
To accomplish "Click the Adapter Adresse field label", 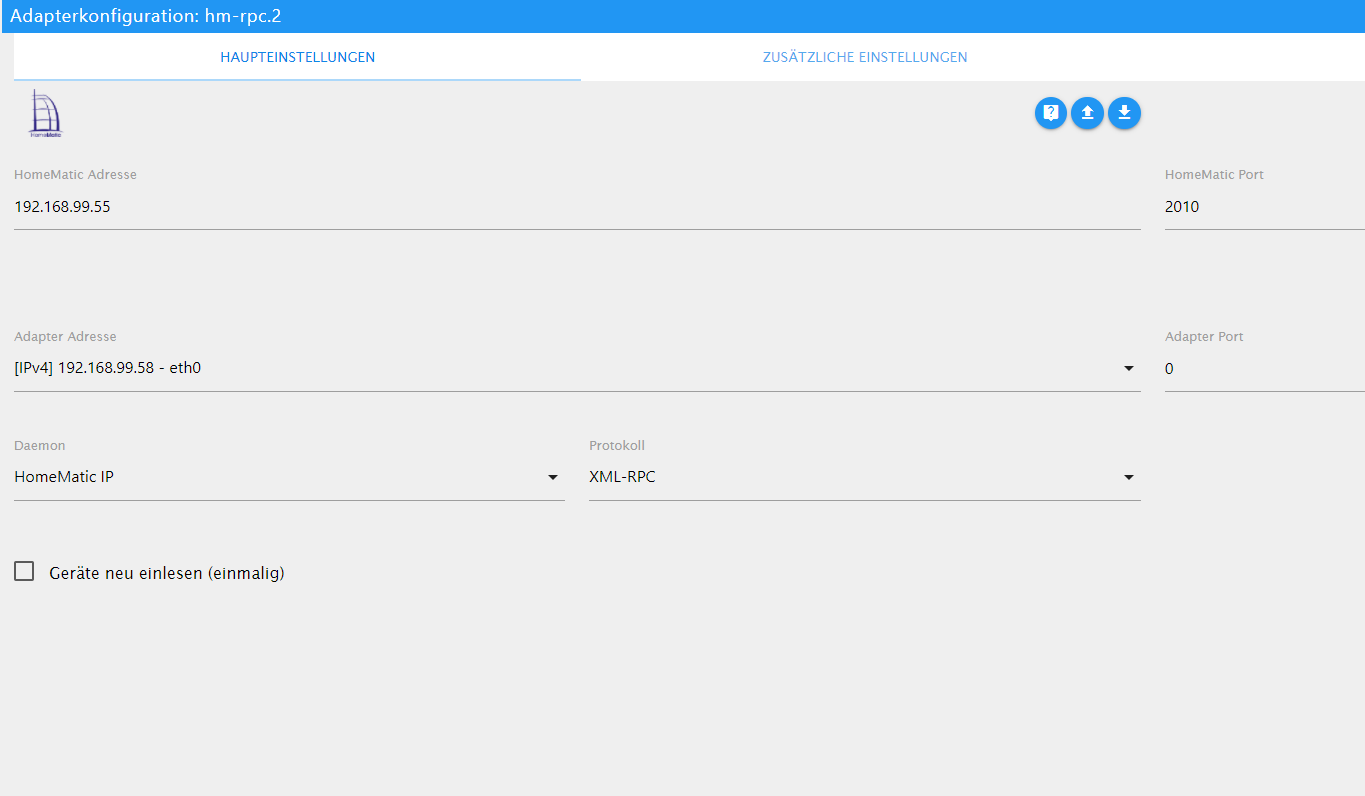I will point(65,337).
